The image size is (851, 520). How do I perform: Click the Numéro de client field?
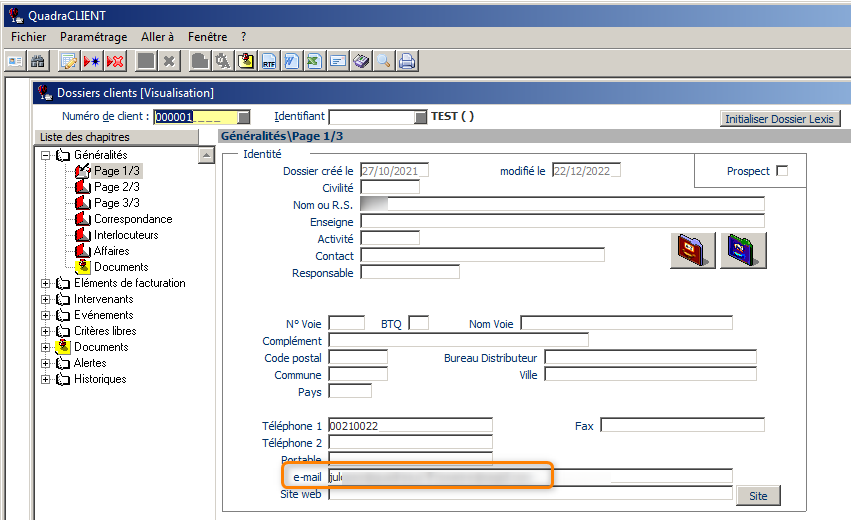click(x=196, y=117)
